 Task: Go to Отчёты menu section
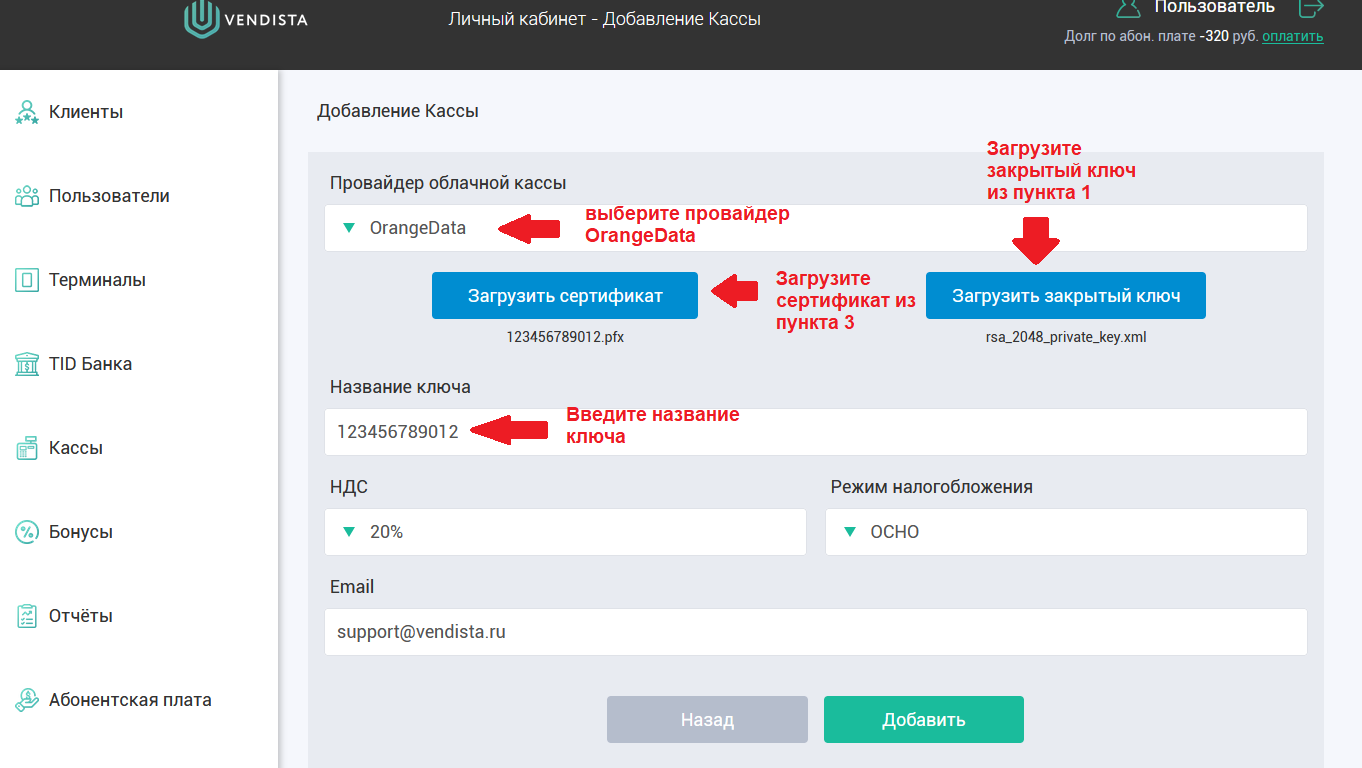80,616
